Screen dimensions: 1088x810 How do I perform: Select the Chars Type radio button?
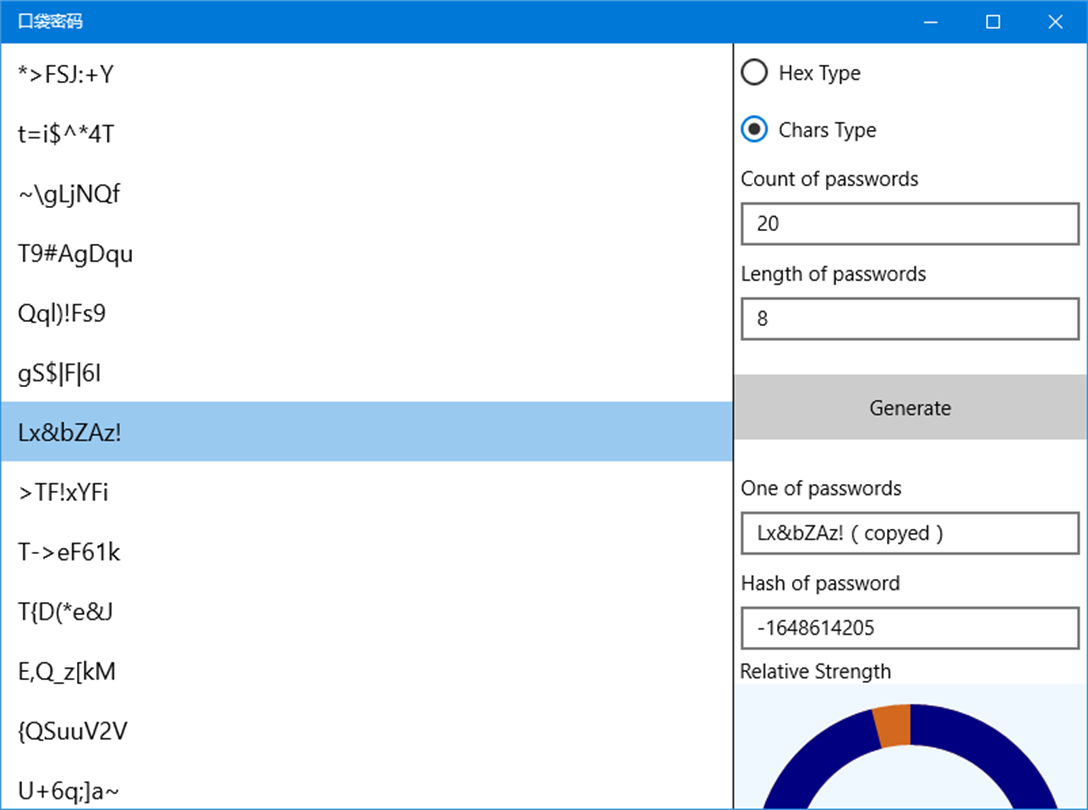[754, 130]
